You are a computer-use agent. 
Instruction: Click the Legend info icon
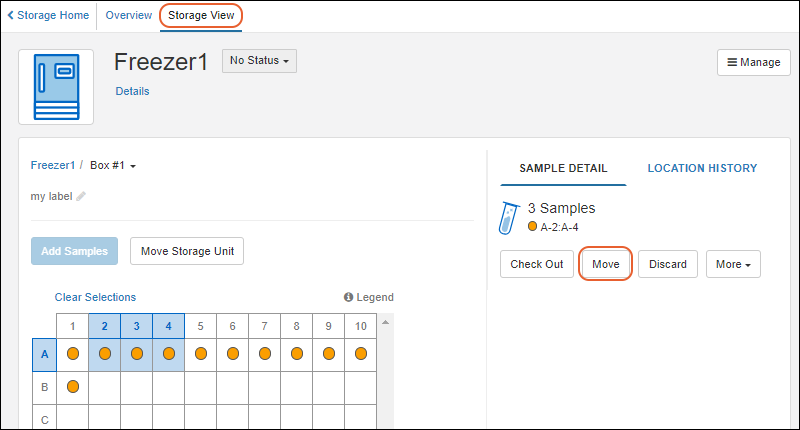coord(349,297)
